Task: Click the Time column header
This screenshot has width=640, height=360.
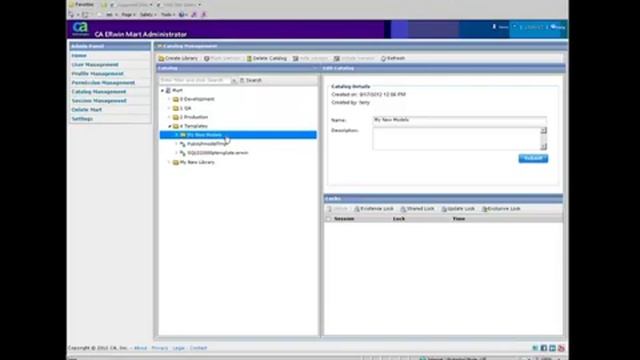Action: click(x=459, y=219)
